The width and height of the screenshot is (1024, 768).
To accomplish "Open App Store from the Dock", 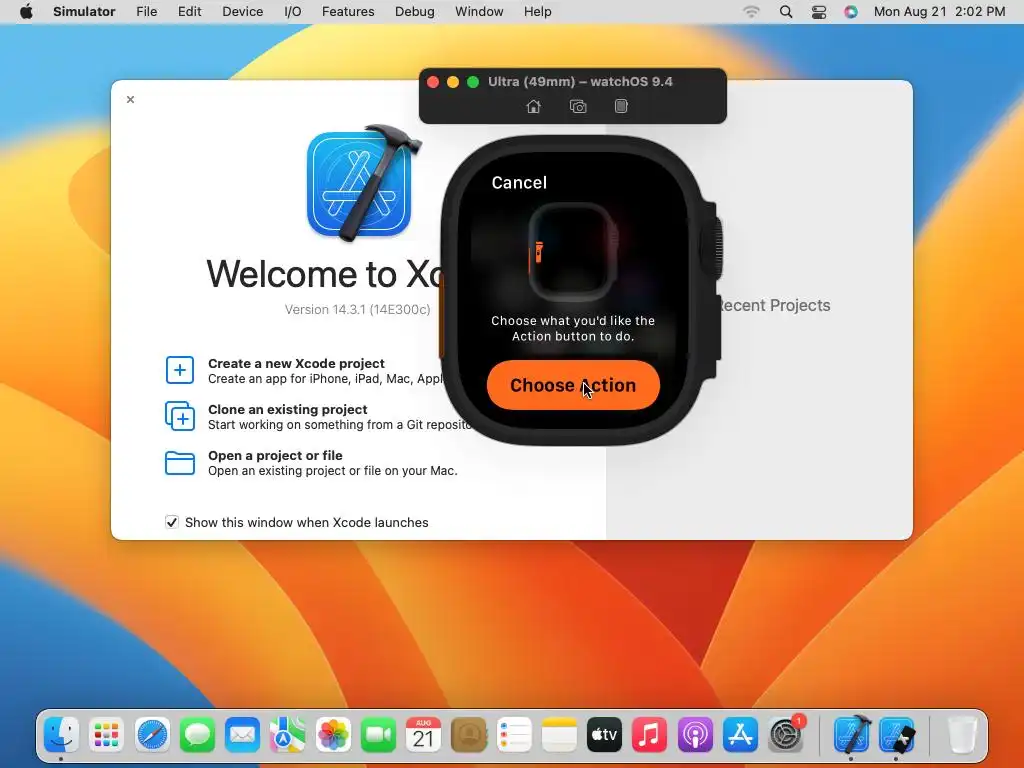I will pyautogui.click(x=740, y=735).
